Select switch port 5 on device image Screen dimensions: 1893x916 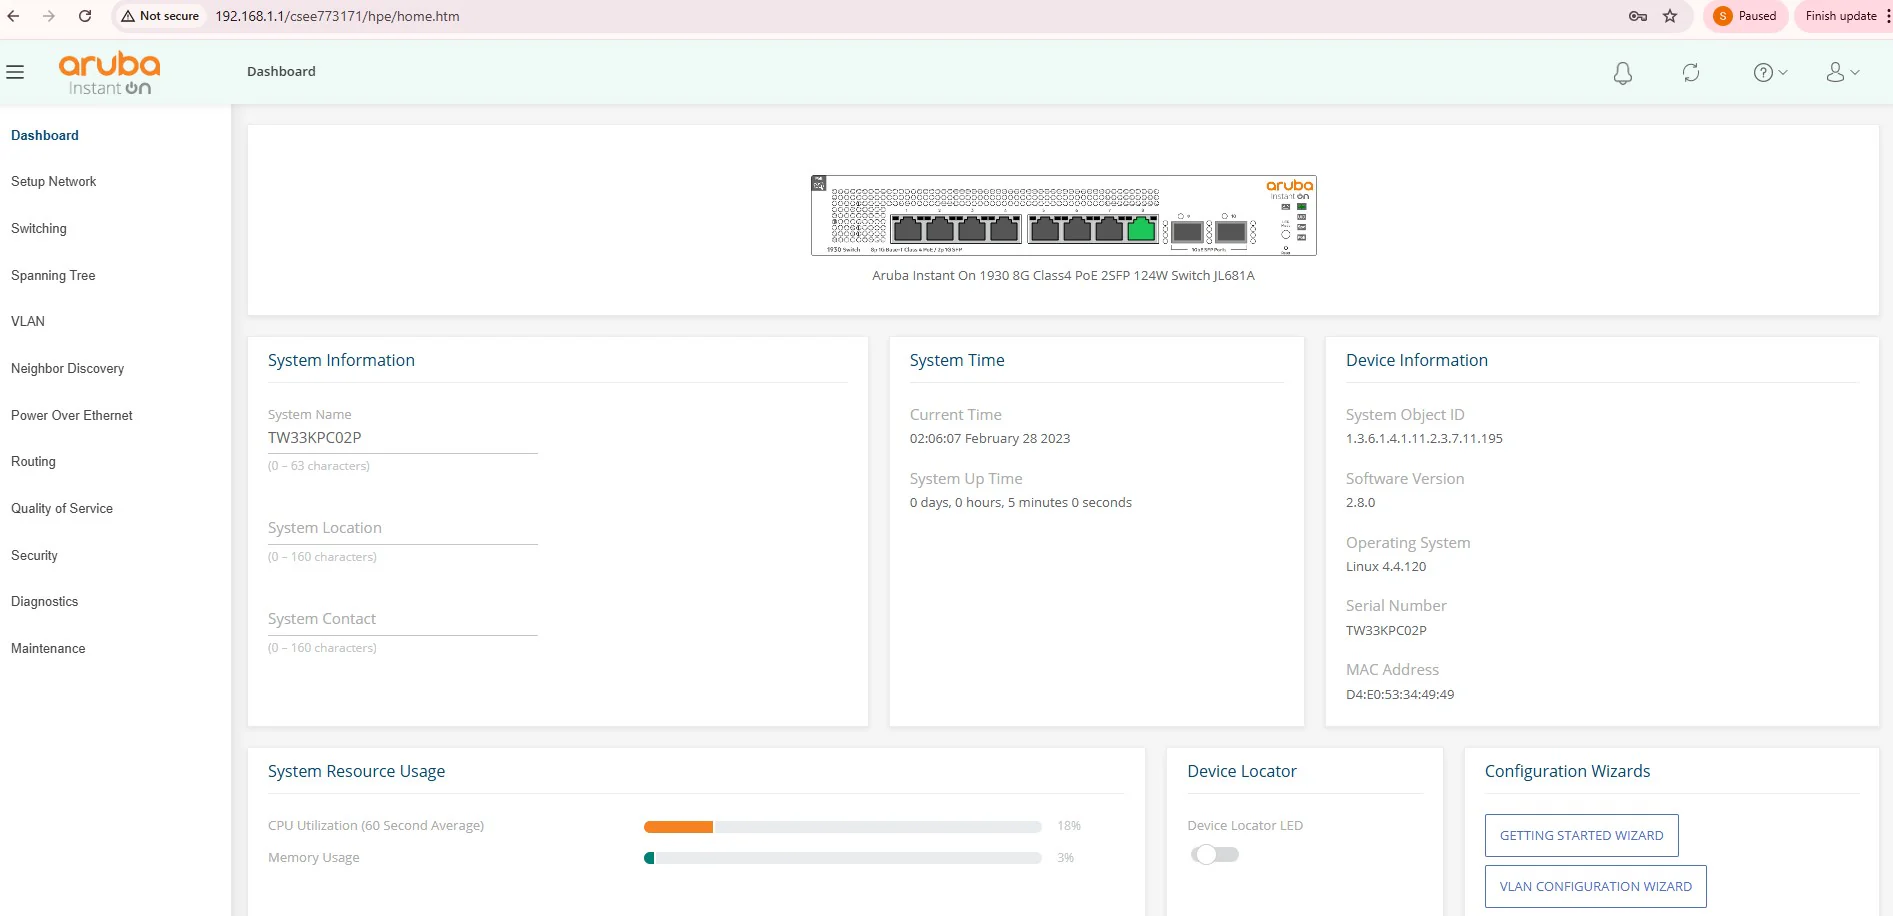click(x=1045, y=229)
